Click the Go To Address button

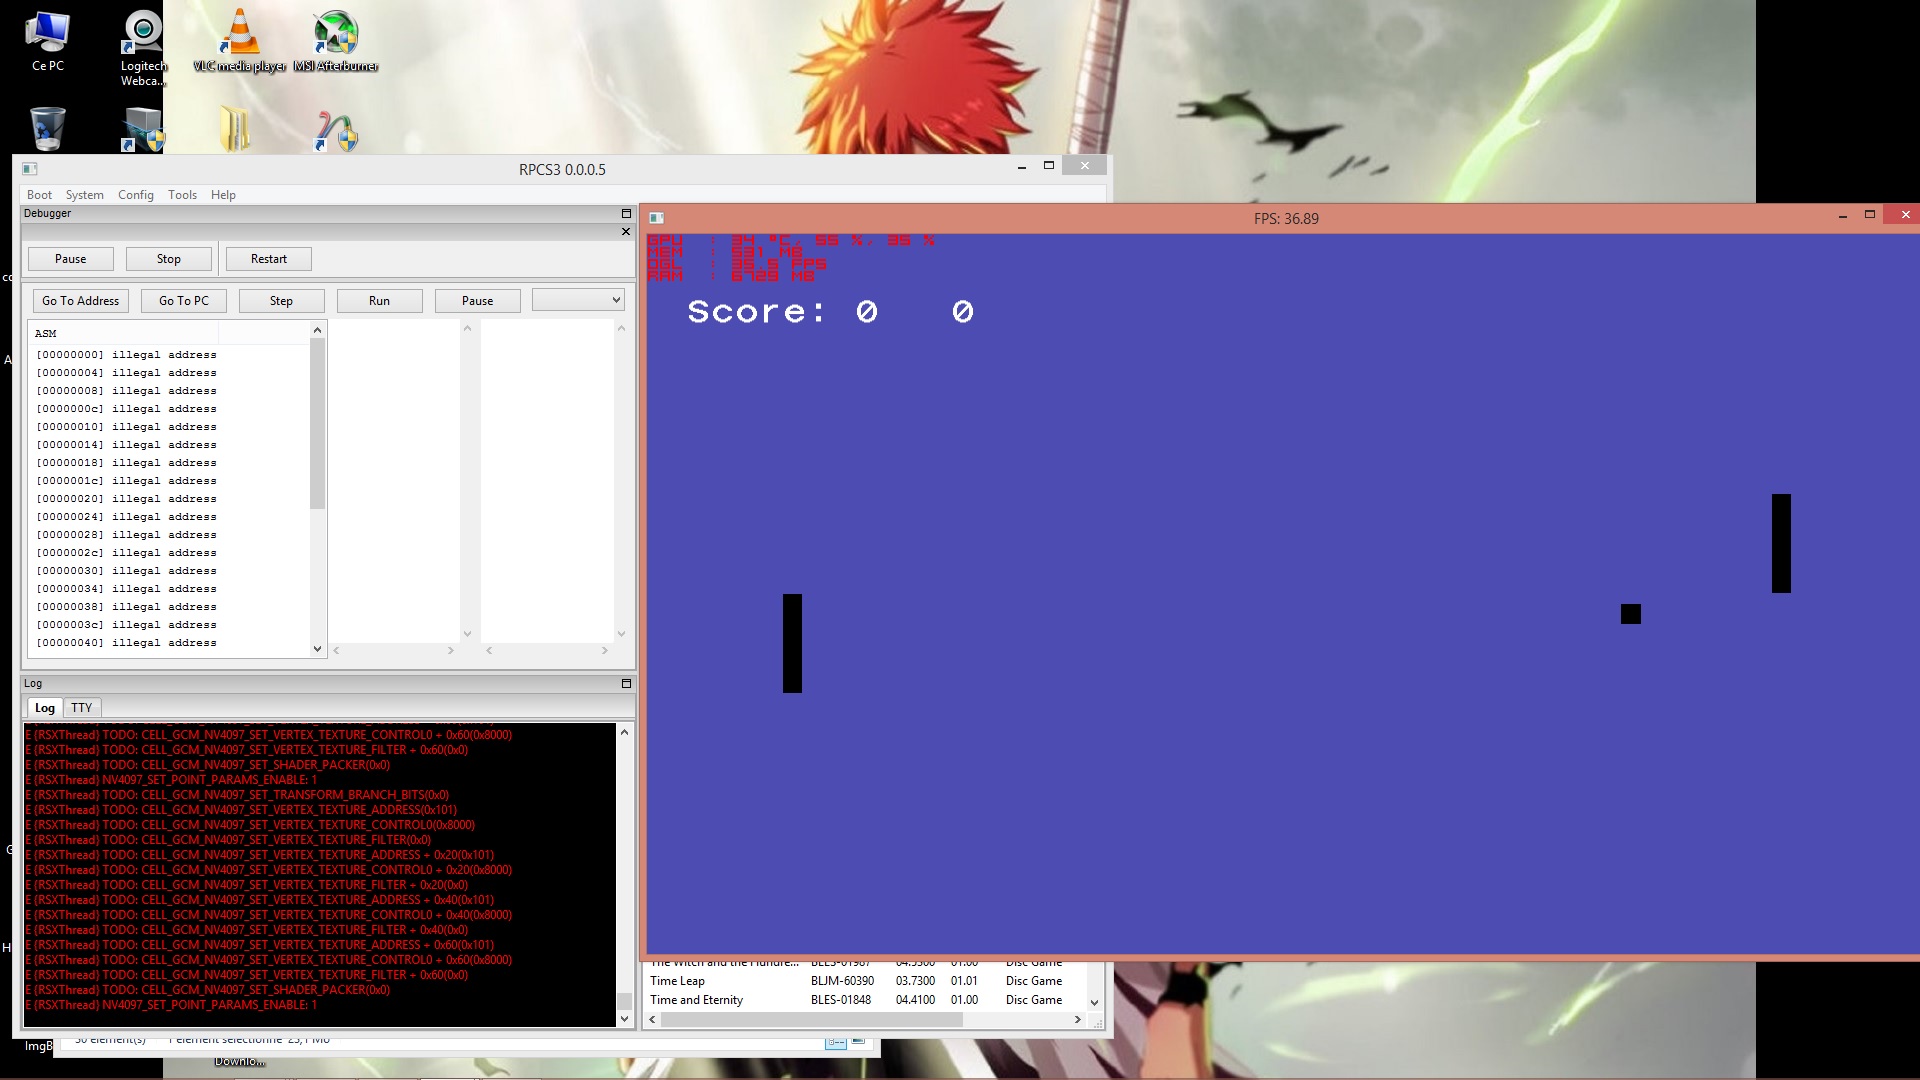80,301
